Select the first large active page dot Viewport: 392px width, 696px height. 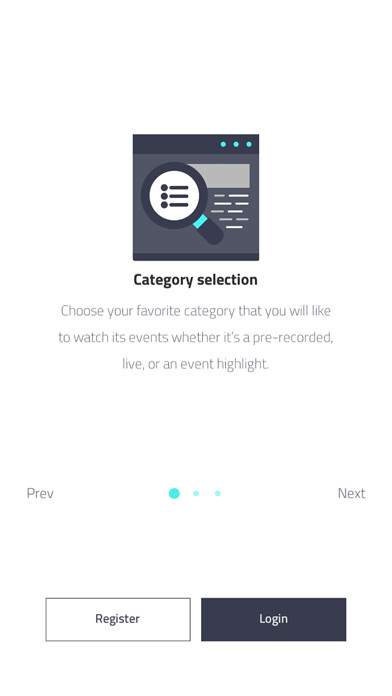point(174,493)
